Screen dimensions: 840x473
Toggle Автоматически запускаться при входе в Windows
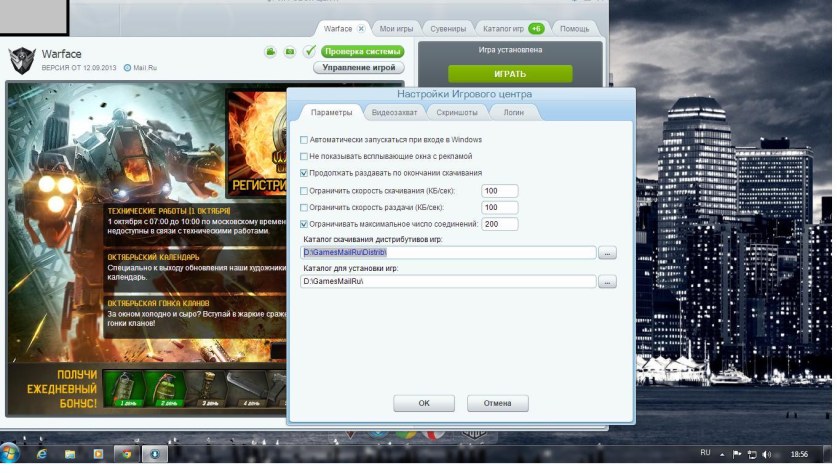click(304, 140)
